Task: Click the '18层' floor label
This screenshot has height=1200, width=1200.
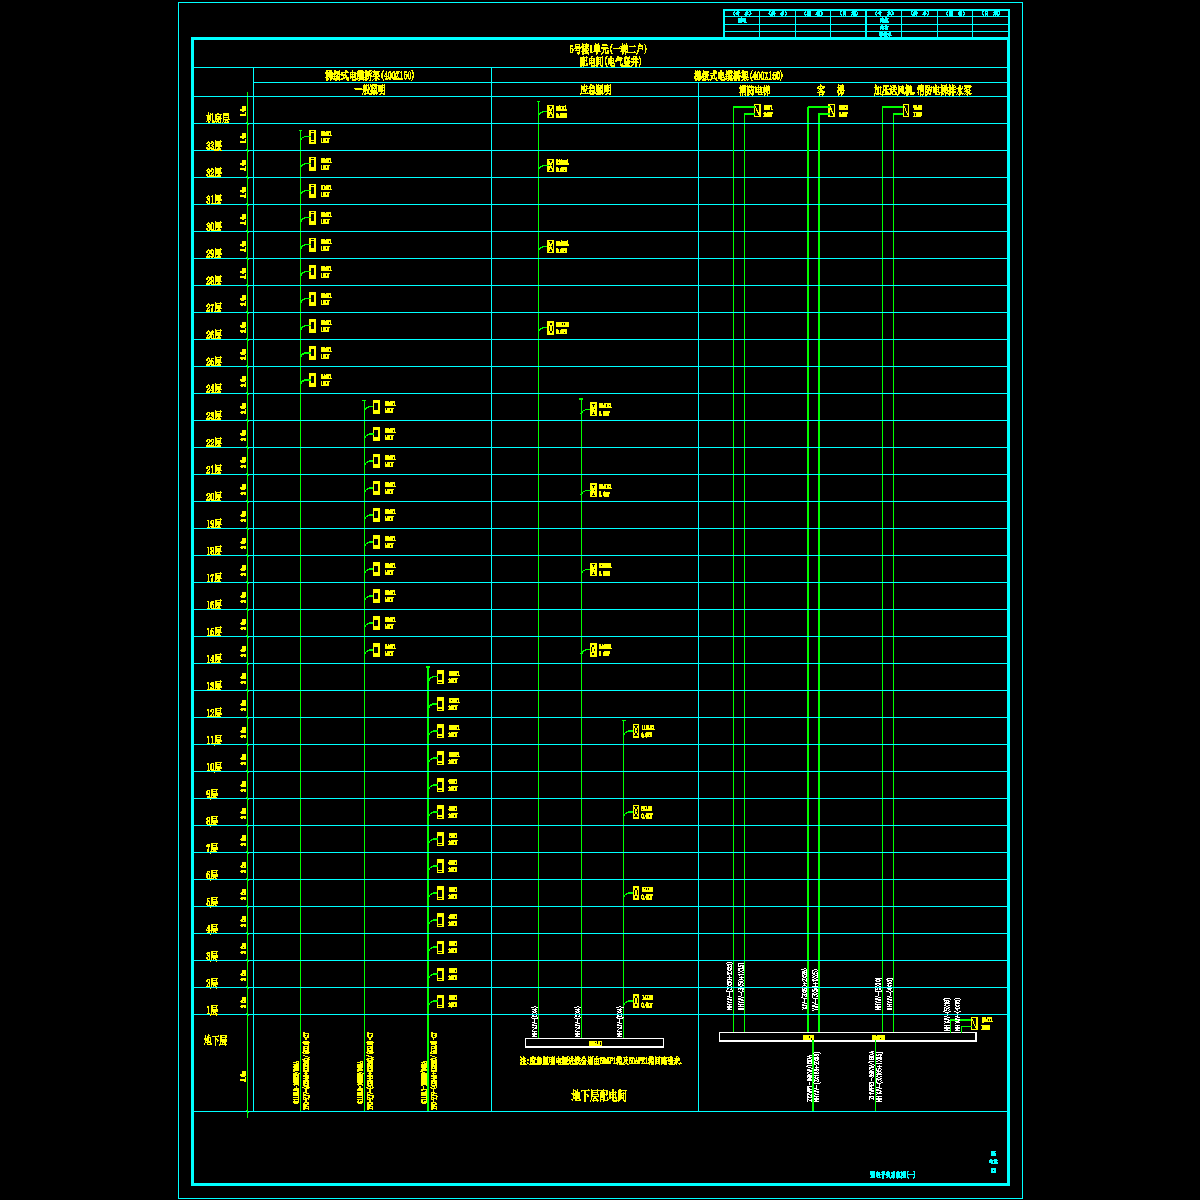Action: point(214,550)
